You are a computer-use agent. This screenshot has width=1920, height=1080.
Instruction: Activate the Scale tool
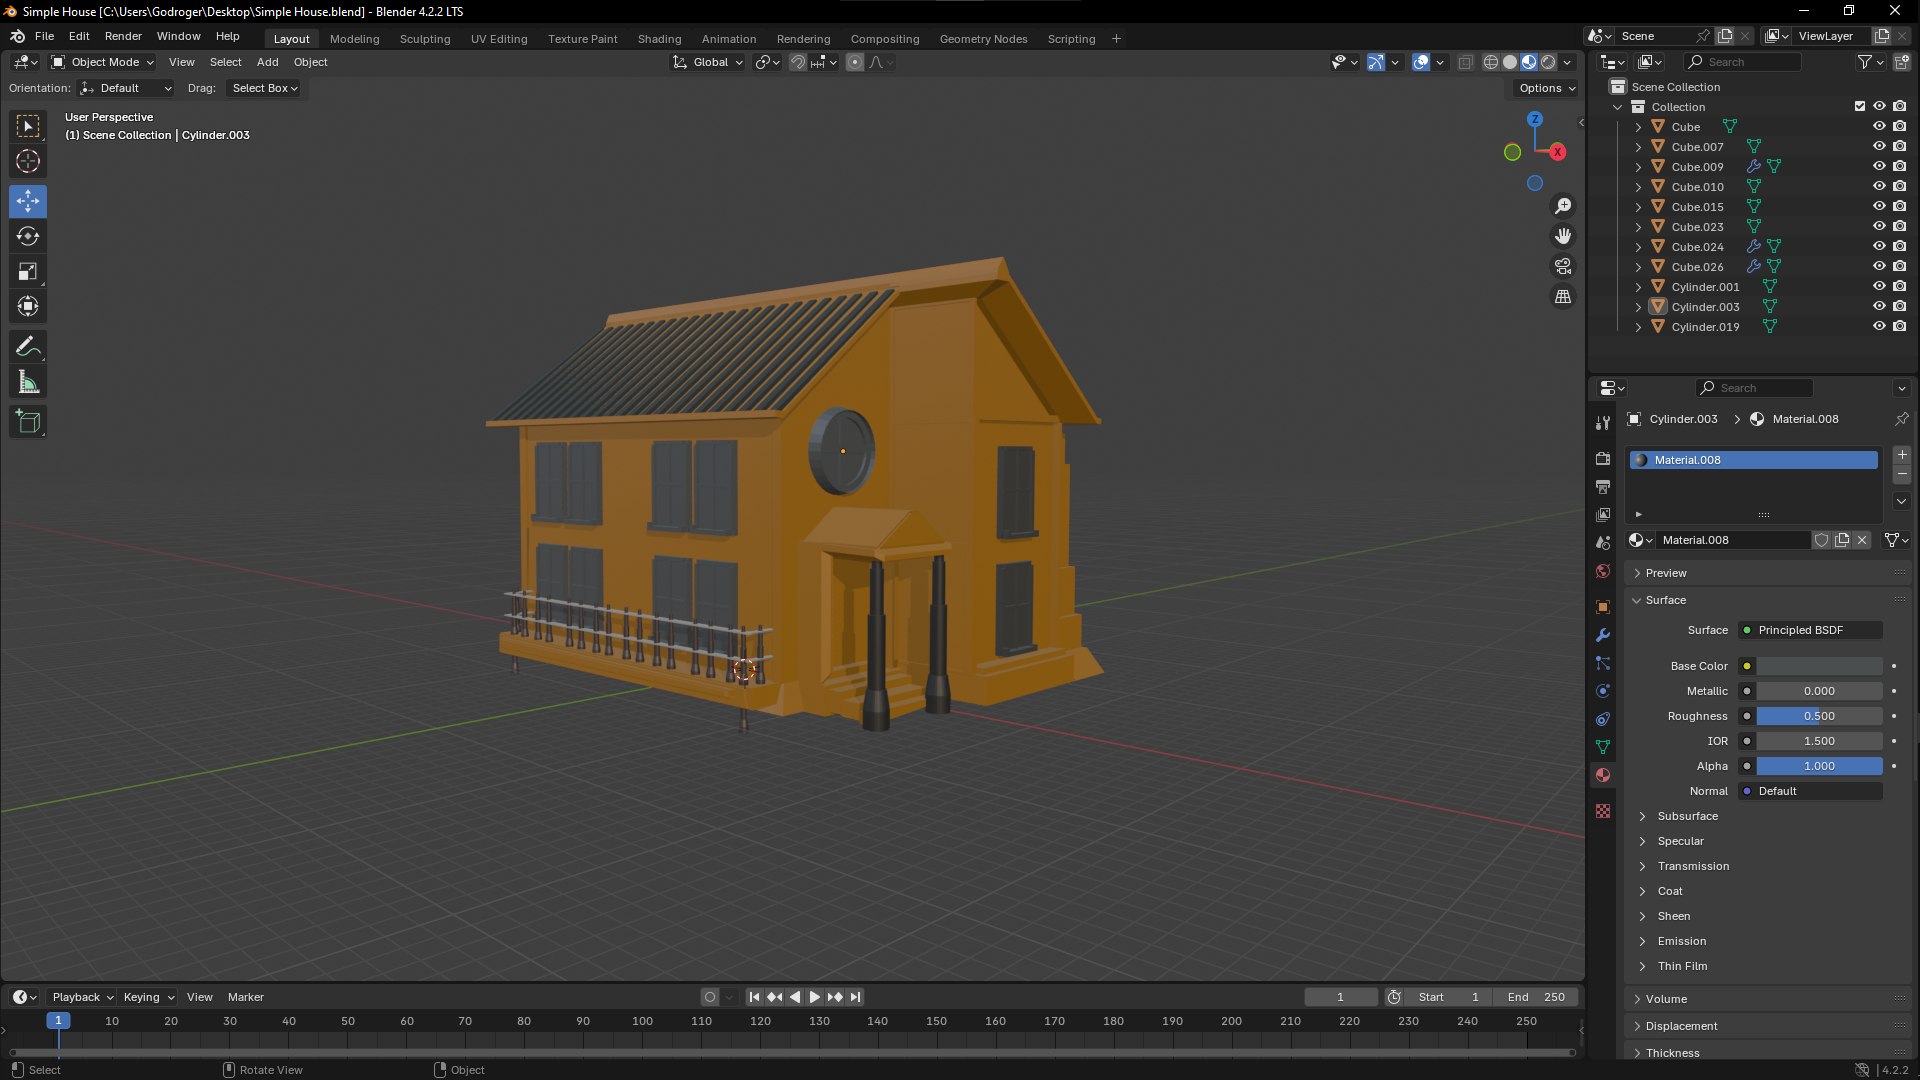[x=28, y=271]
